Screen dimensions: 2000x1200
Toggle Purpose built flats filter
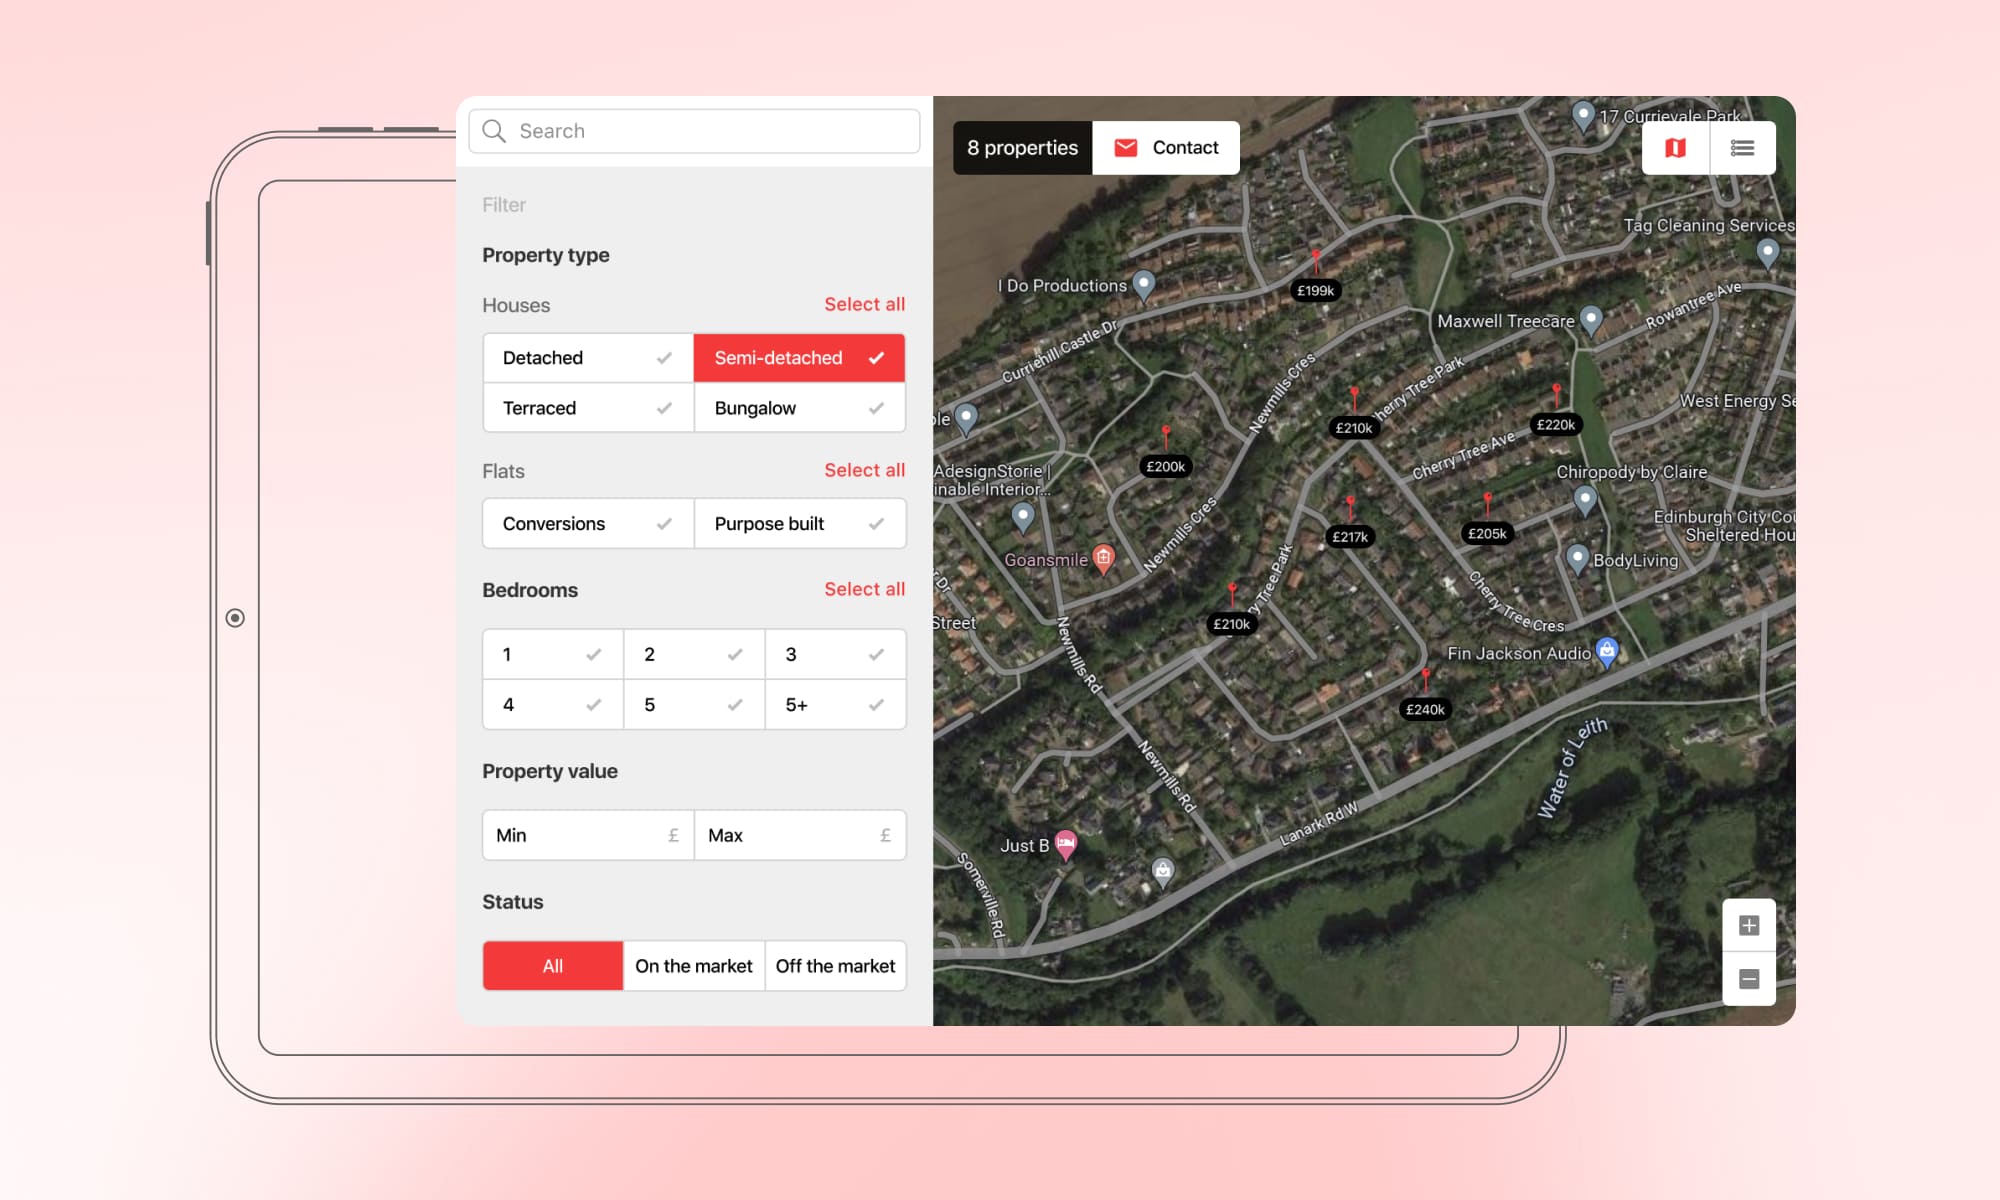[x=798, y=524]
